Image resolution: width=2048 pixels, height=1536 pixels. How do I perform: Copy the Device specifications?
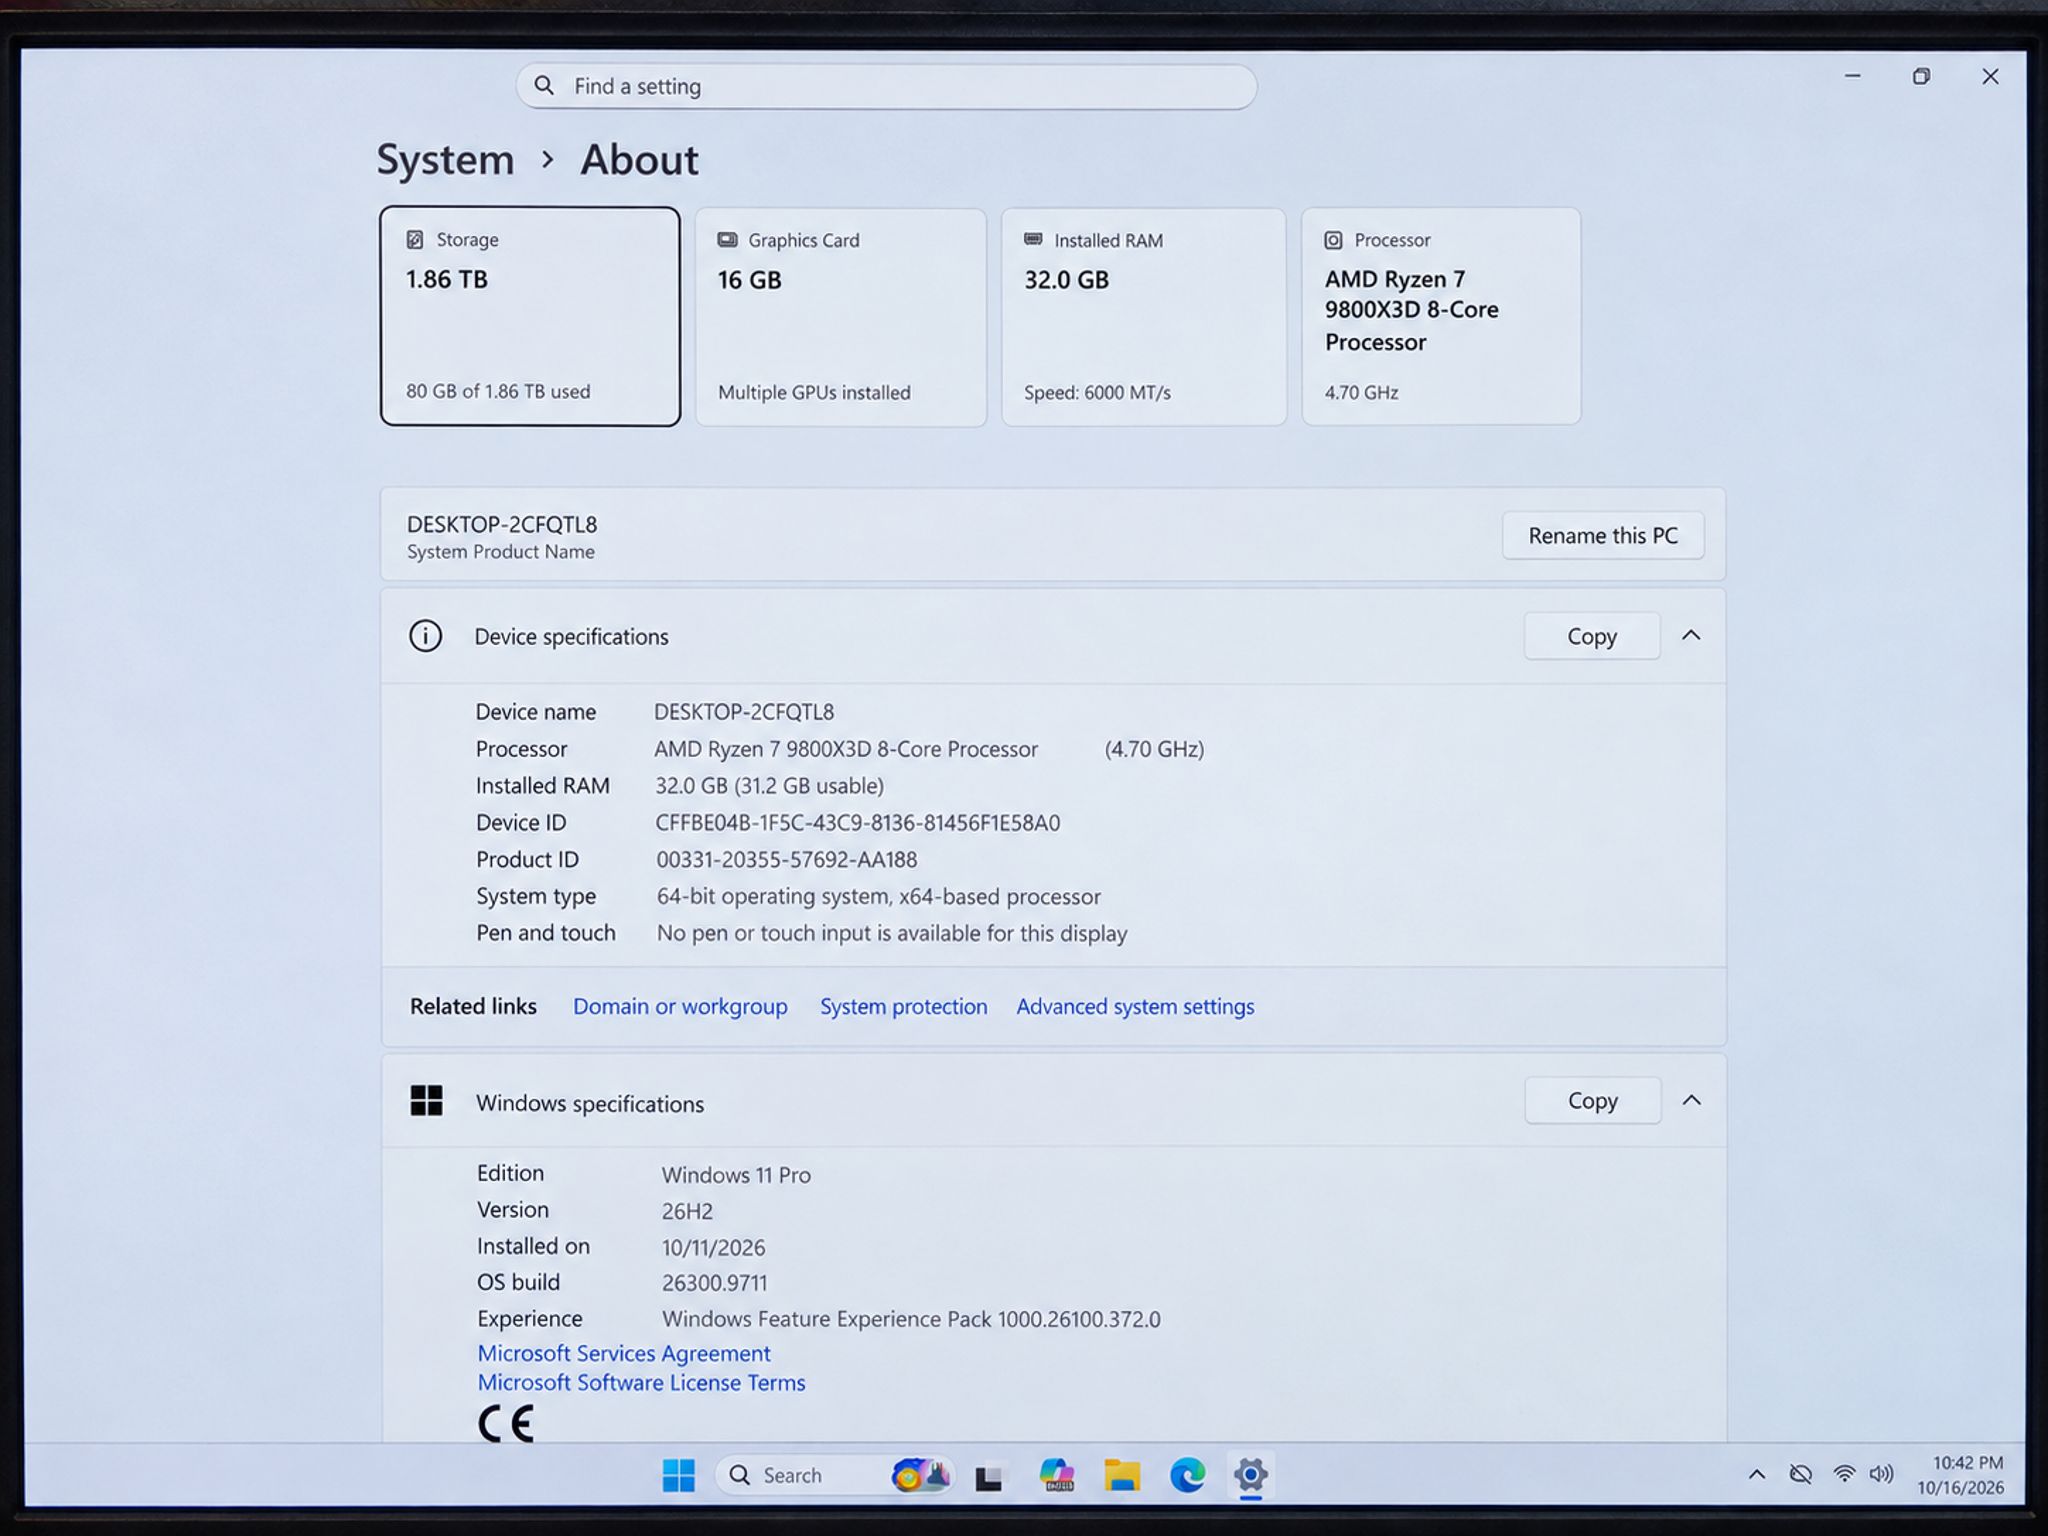pyautogui.click(x=1592, y=636)
